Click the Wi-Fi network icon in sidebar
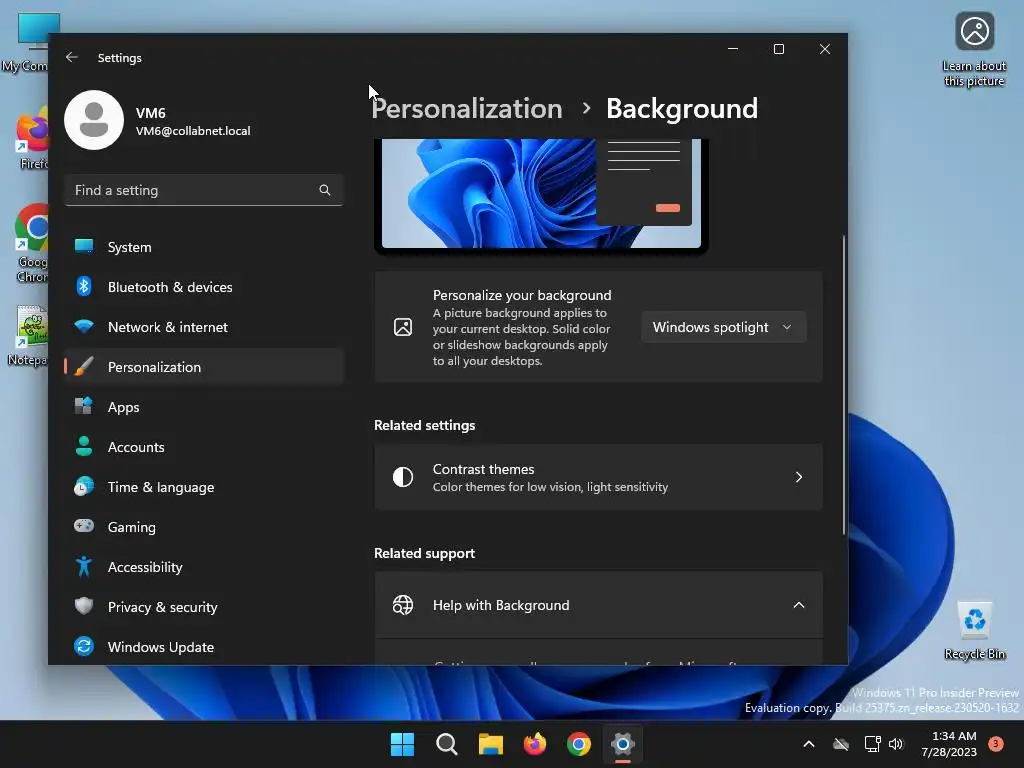Viewport: 1024px width, 768px height. pos(84,326)
